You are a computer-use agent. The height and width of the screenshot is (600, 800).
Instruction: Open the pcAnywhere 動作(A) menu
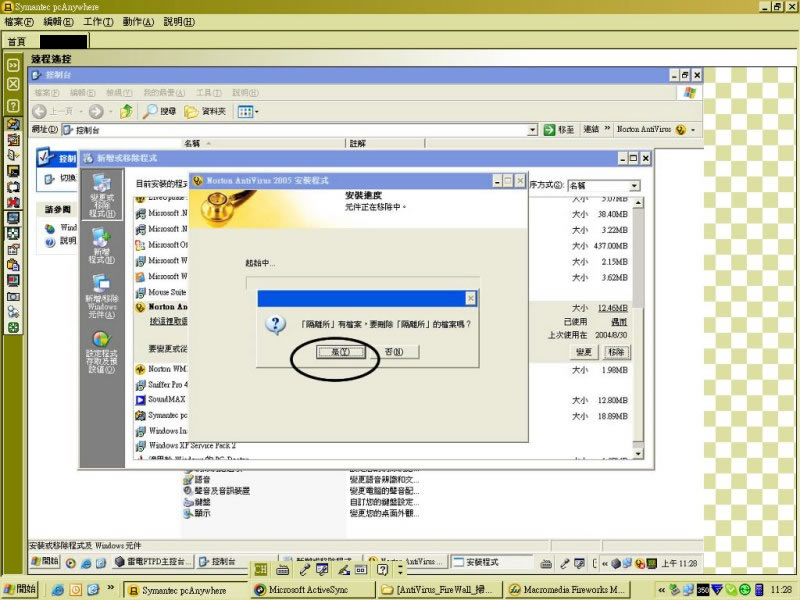[x=138, y=21]
